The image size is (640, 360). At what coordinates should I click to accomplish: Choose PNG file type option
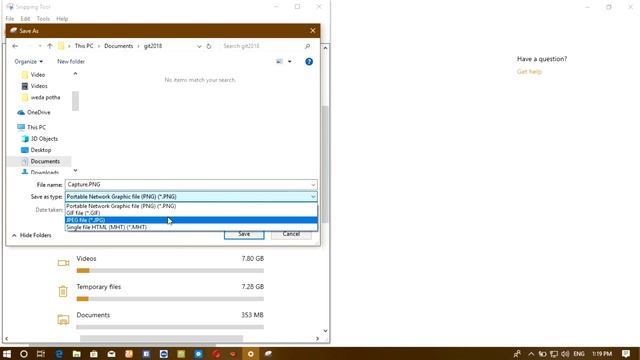191,206
